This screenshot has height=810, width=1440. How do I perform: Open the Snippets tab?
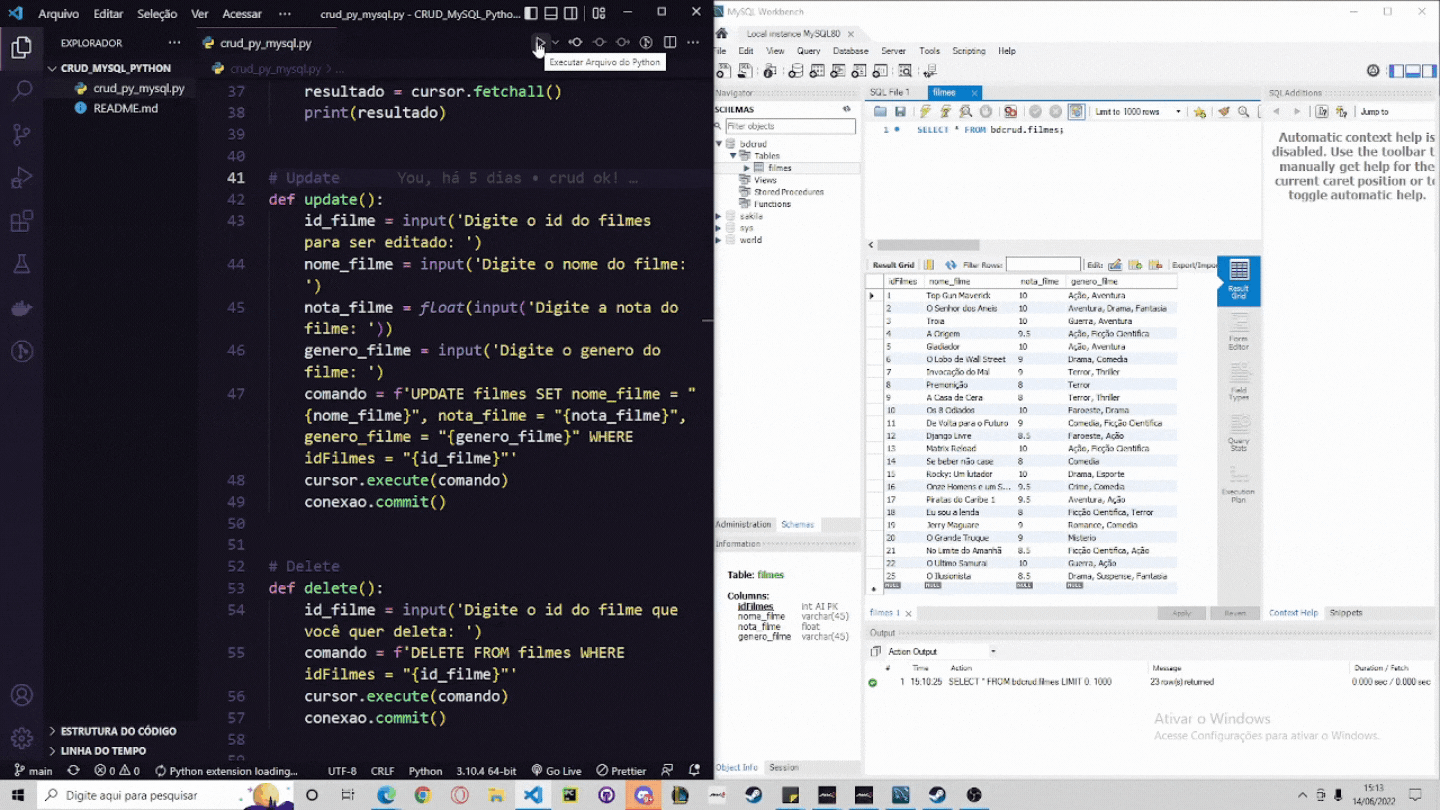pyautogui.click(x=1345, y=613)
